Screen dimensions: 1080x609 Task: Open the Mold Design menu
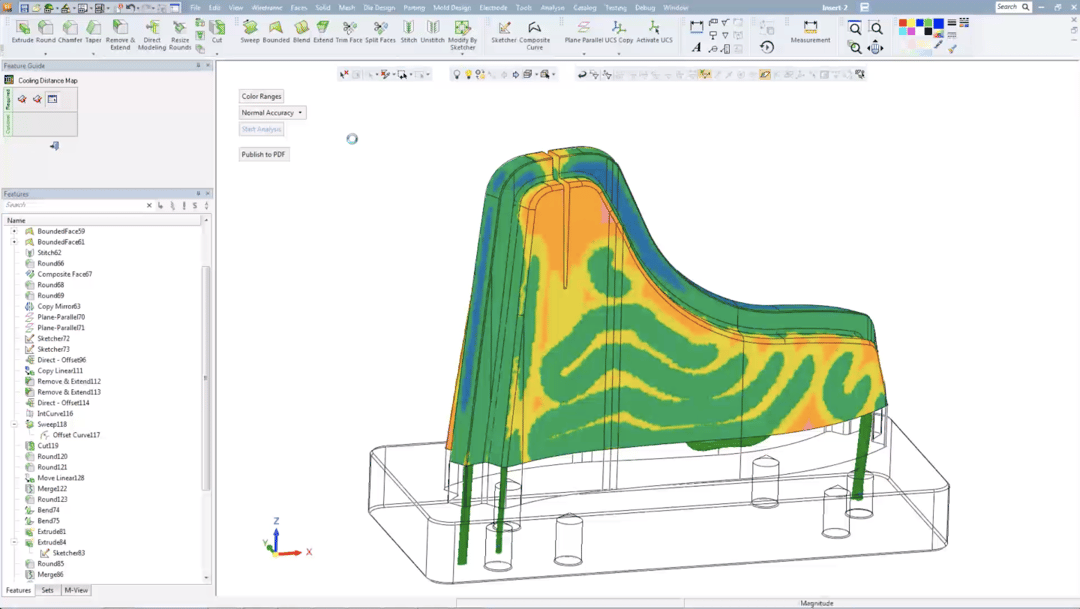tap(451, 7)
